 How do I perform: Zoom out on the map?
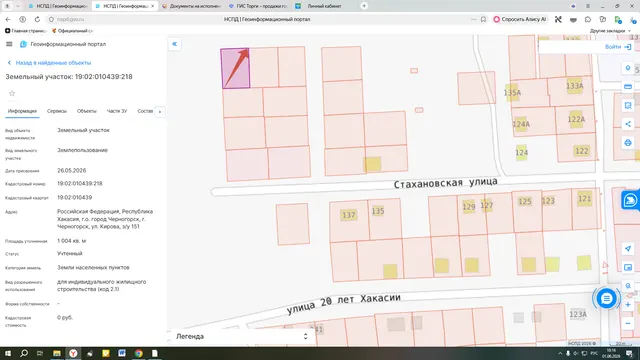coord(628,323)
